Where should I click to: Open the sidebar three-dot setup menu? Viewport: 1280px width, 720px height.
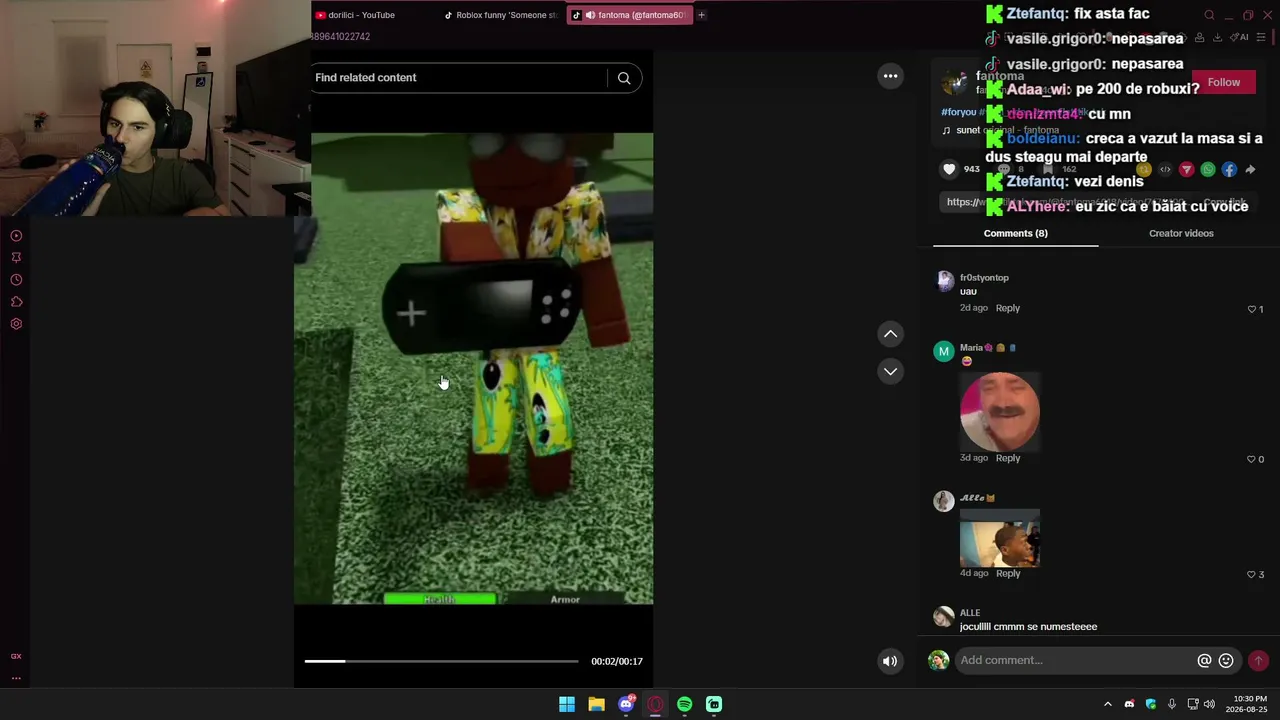pyautogui.click(x=16, y=678)
